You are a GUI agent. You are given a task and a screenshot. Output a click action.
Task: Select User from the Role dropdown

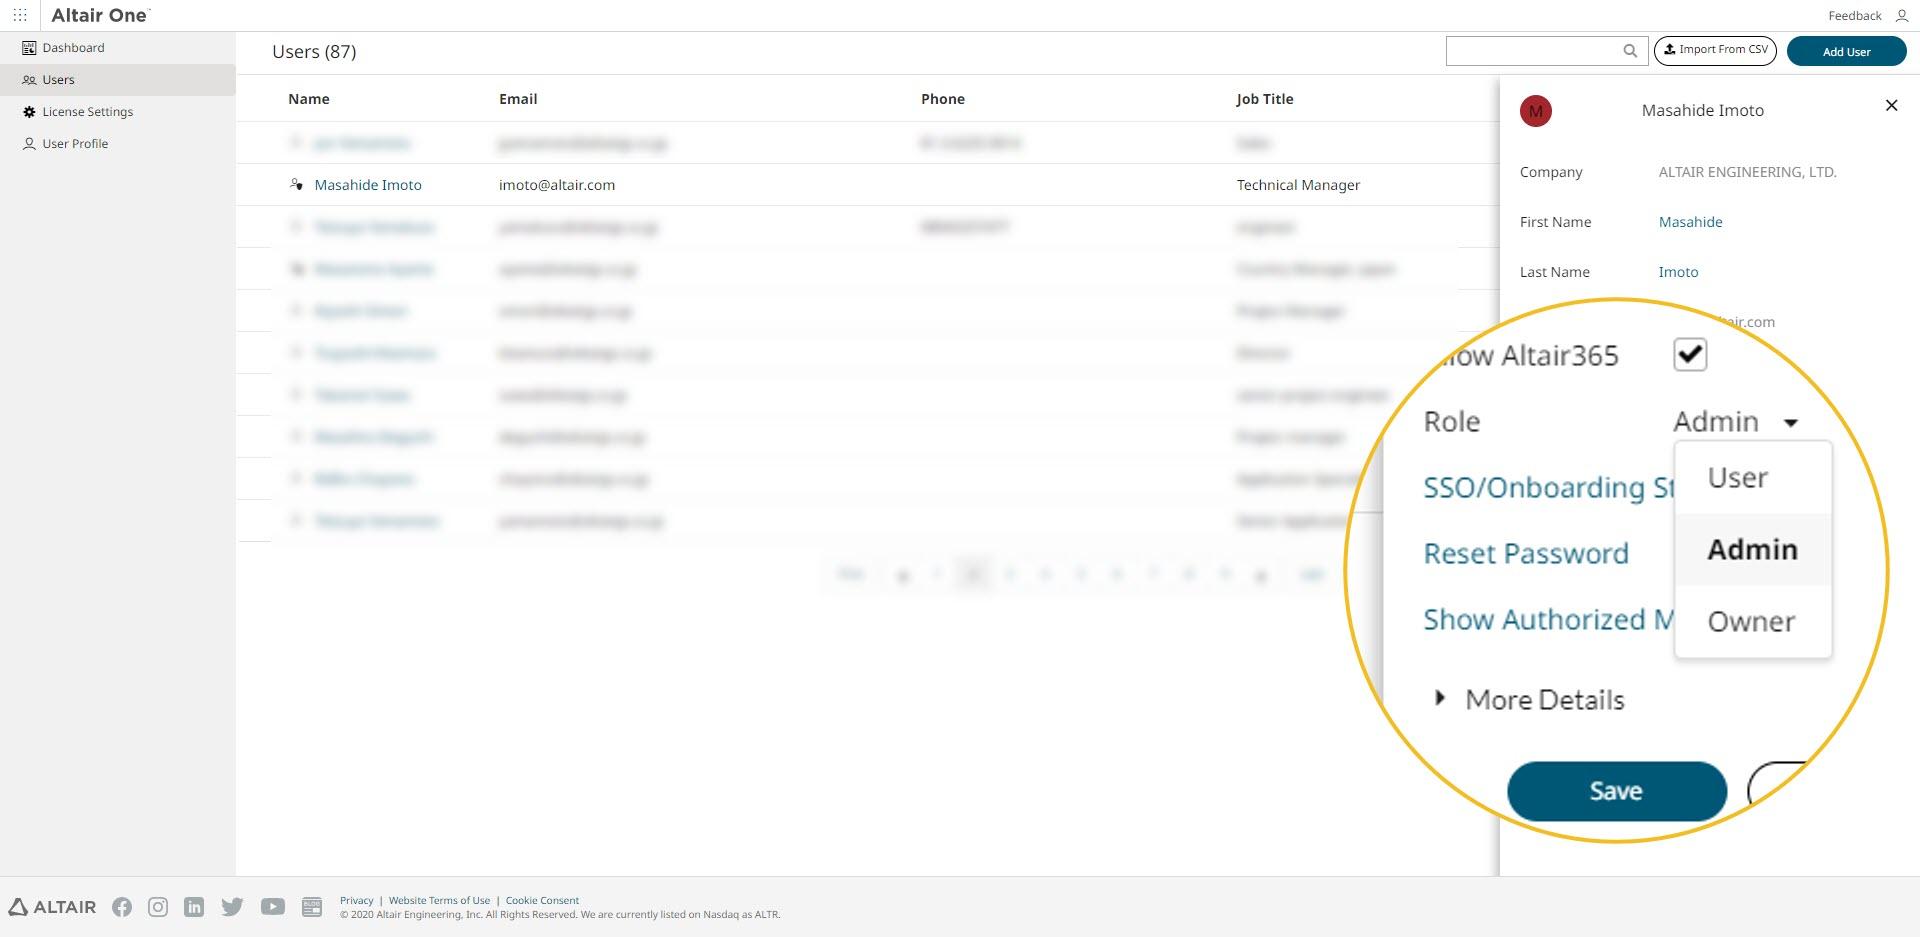[x=1737, y=477]
